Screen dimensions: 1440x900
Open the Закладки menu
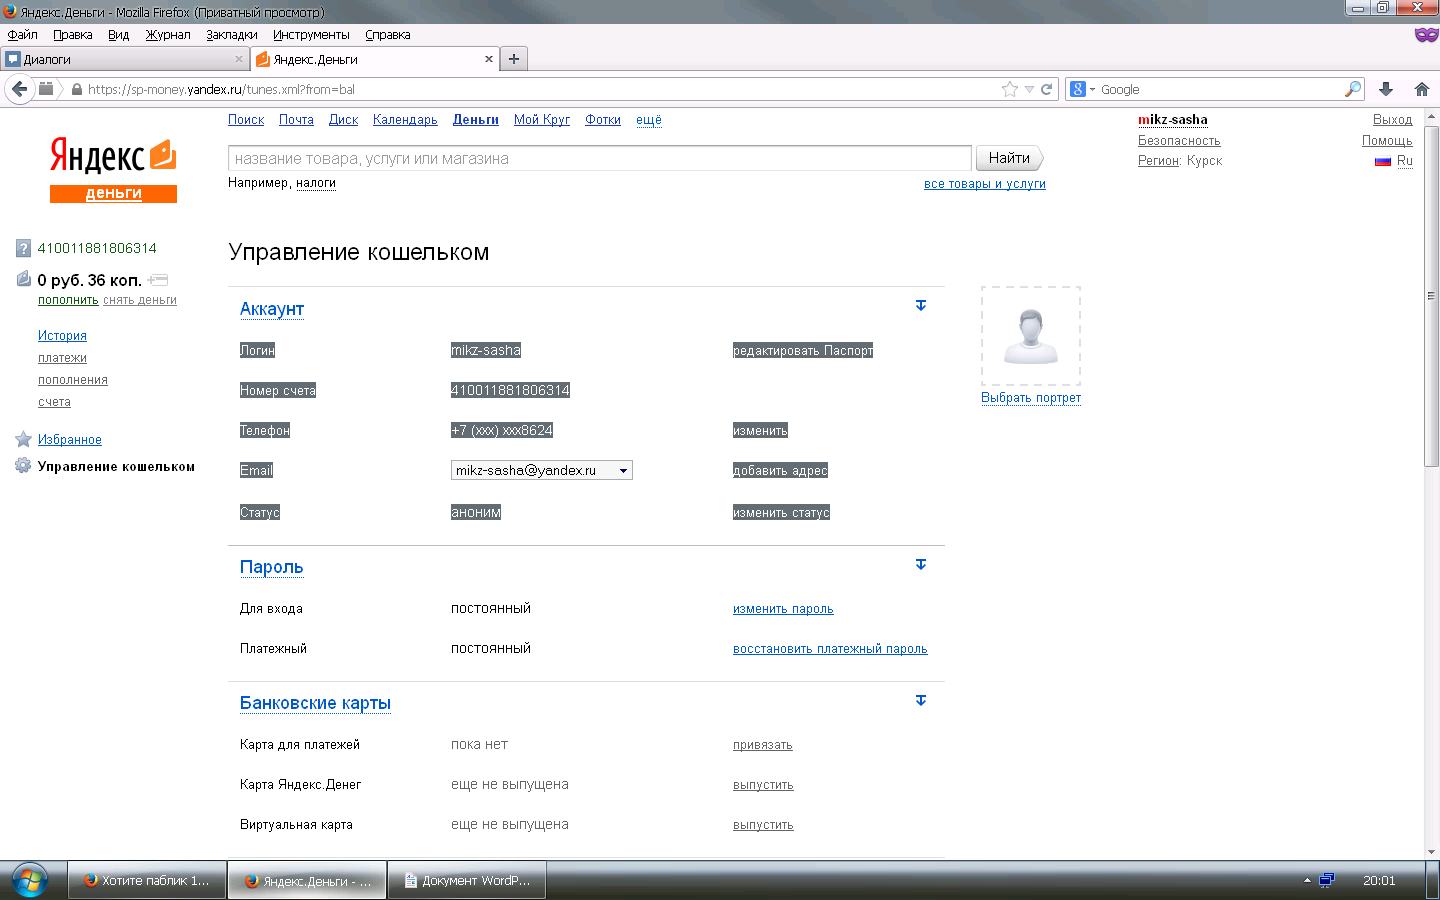[231, 35]
